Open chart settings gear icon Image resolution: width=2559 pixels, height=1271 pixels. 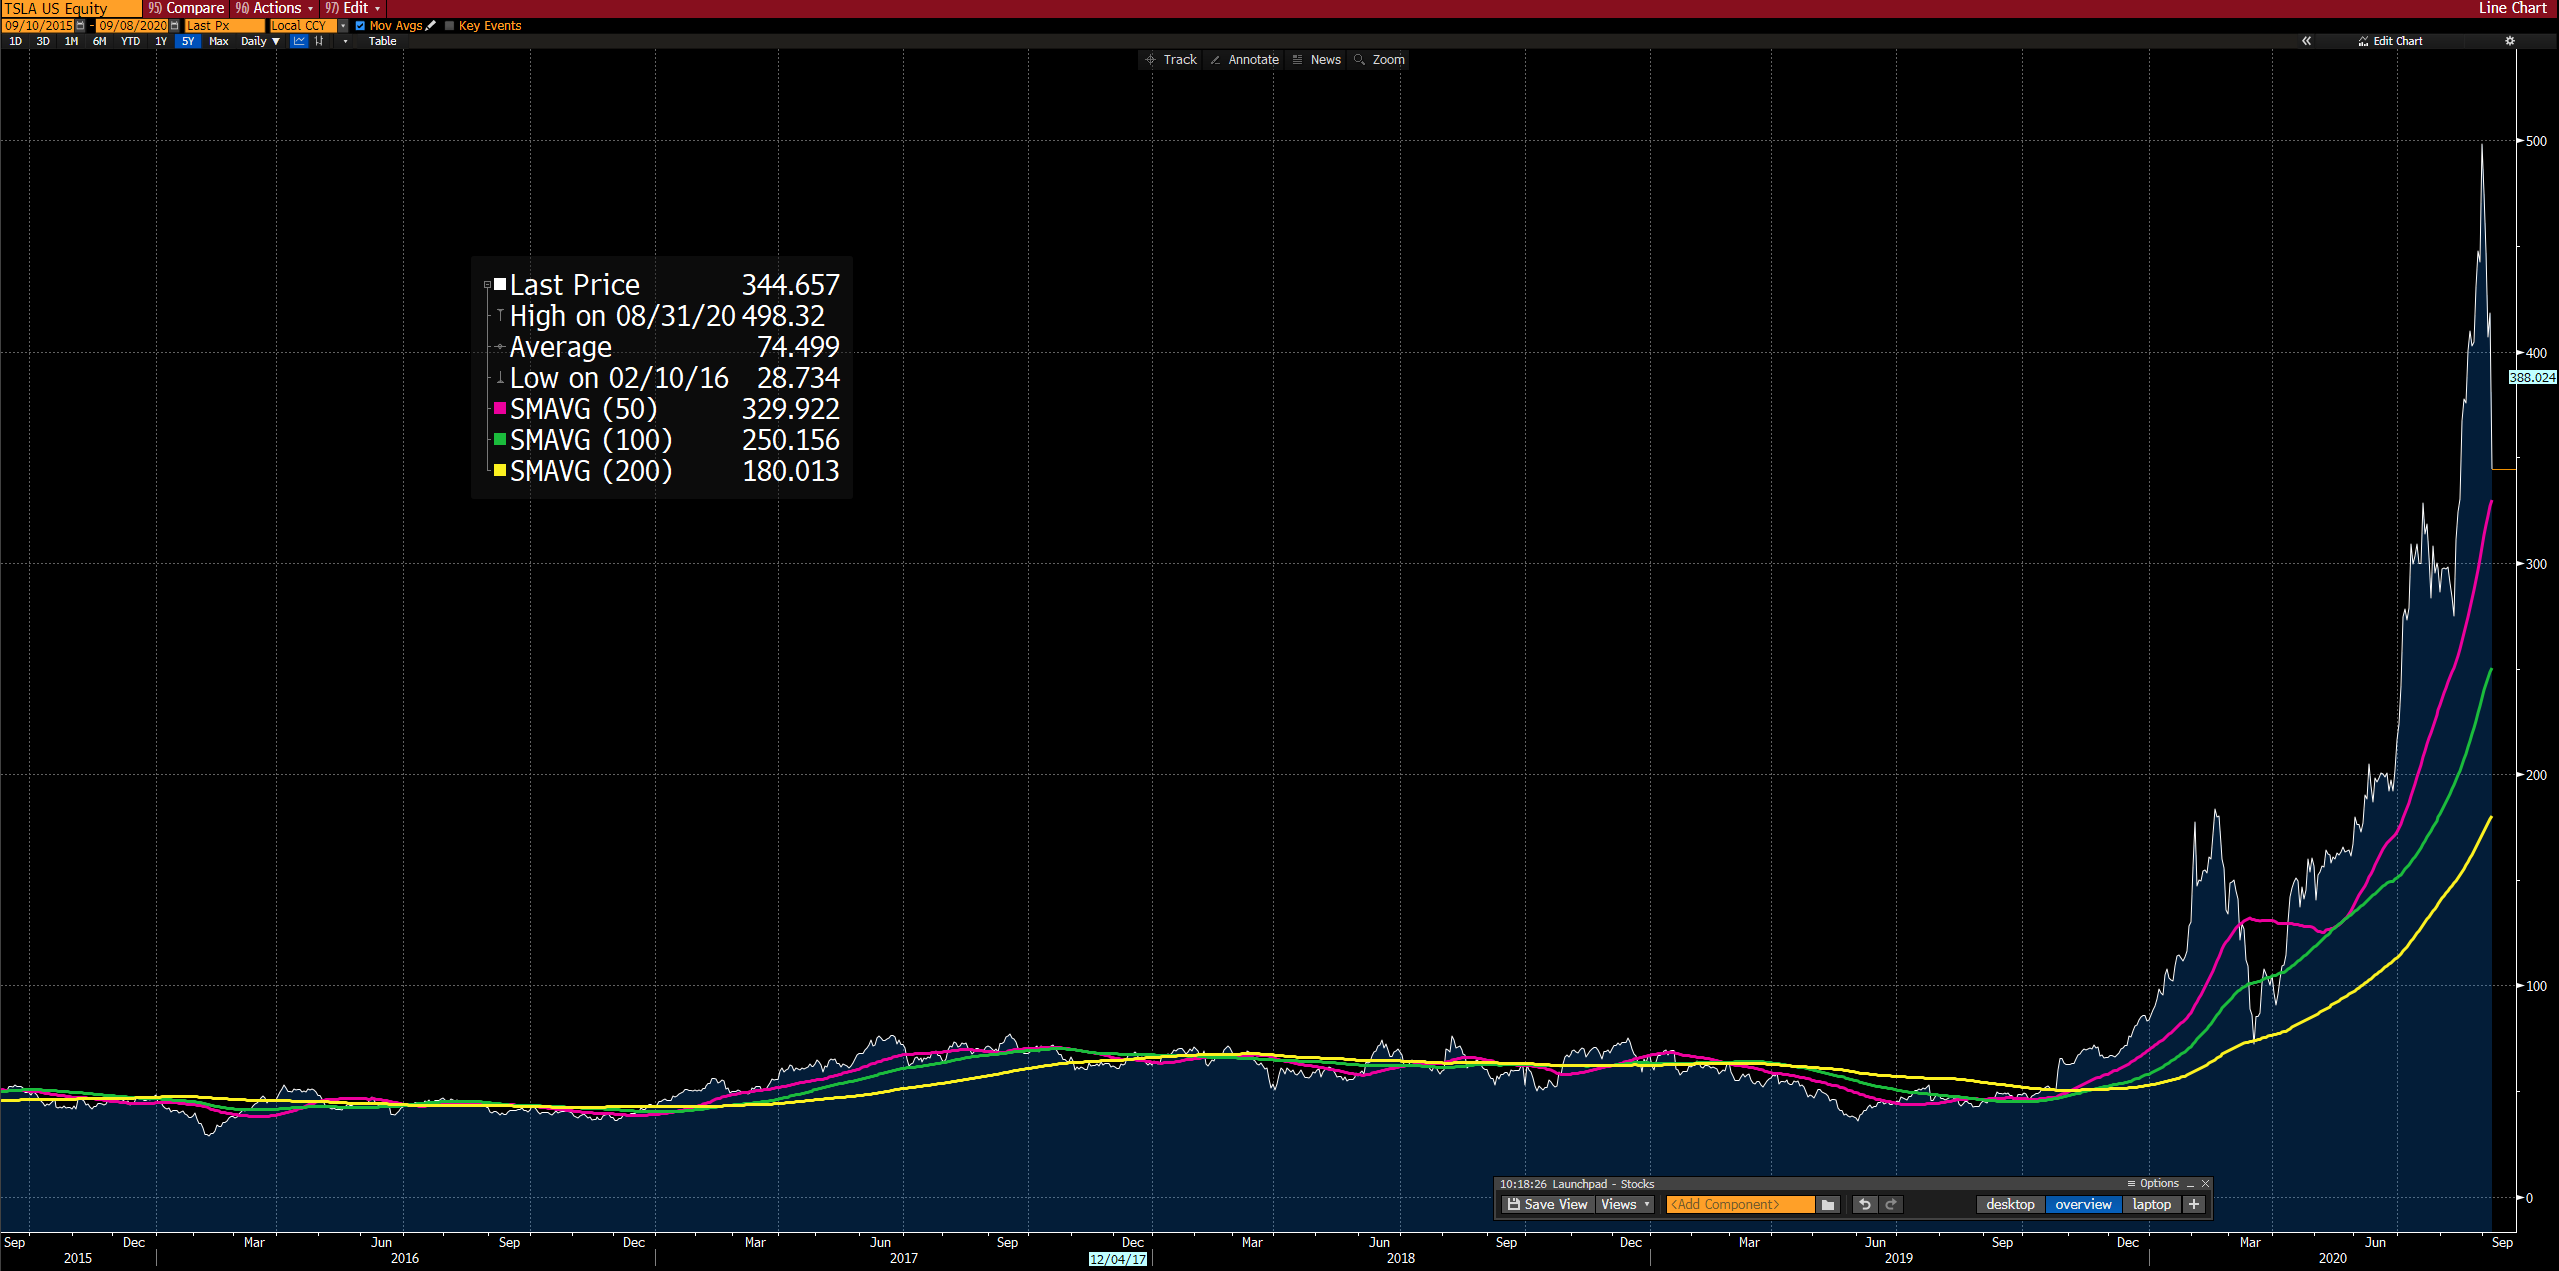(2509, 41)
